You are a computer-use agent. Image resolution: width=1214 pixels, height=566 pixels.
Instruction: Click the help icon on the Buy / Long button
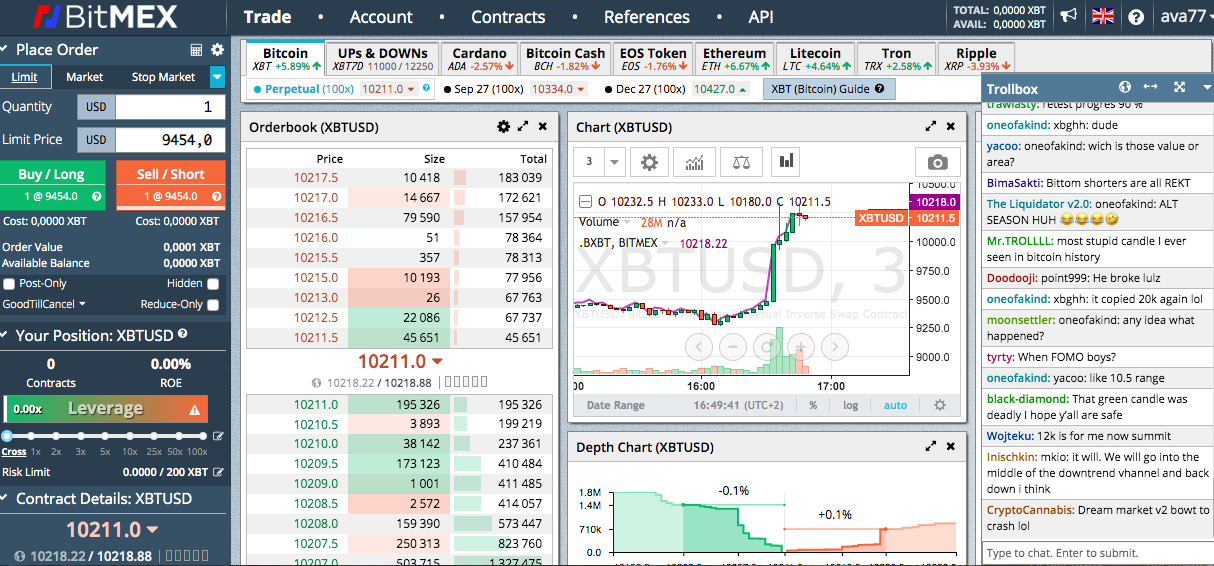(97, 197)
